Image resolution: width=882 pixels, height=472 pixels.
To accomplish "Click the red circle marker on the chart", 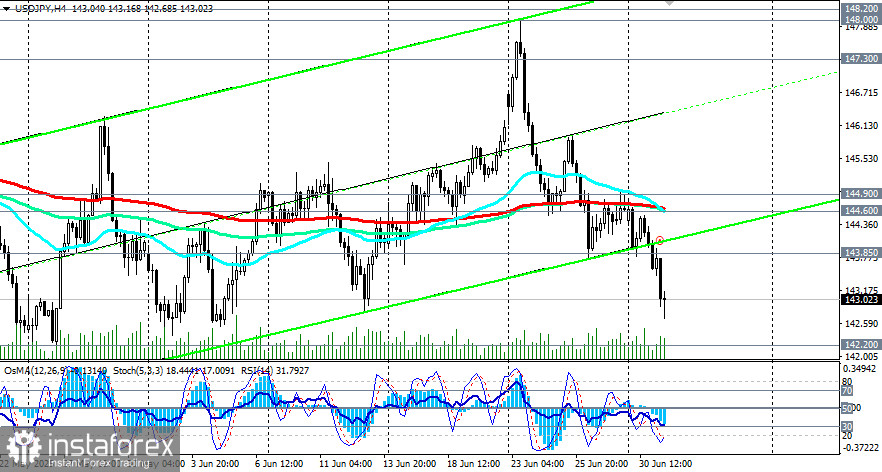I will (x=660, y=241).
